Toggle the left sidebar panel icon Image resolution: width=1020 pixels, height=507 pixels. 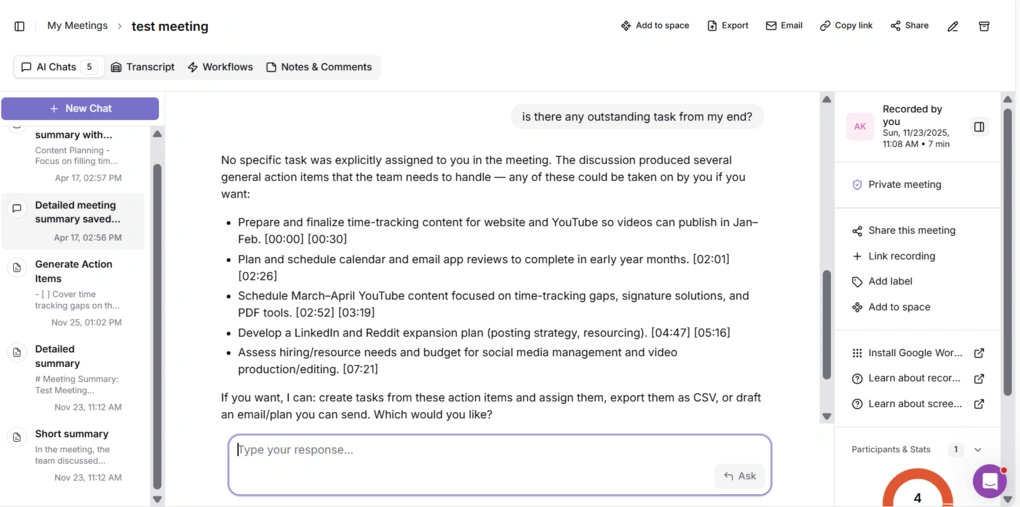19,26
